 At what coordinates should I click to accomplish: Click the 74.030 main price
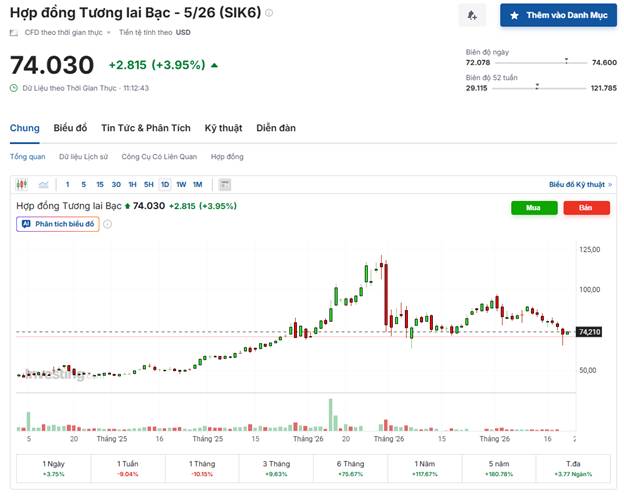pyautogui.click(x=52, y=65)
